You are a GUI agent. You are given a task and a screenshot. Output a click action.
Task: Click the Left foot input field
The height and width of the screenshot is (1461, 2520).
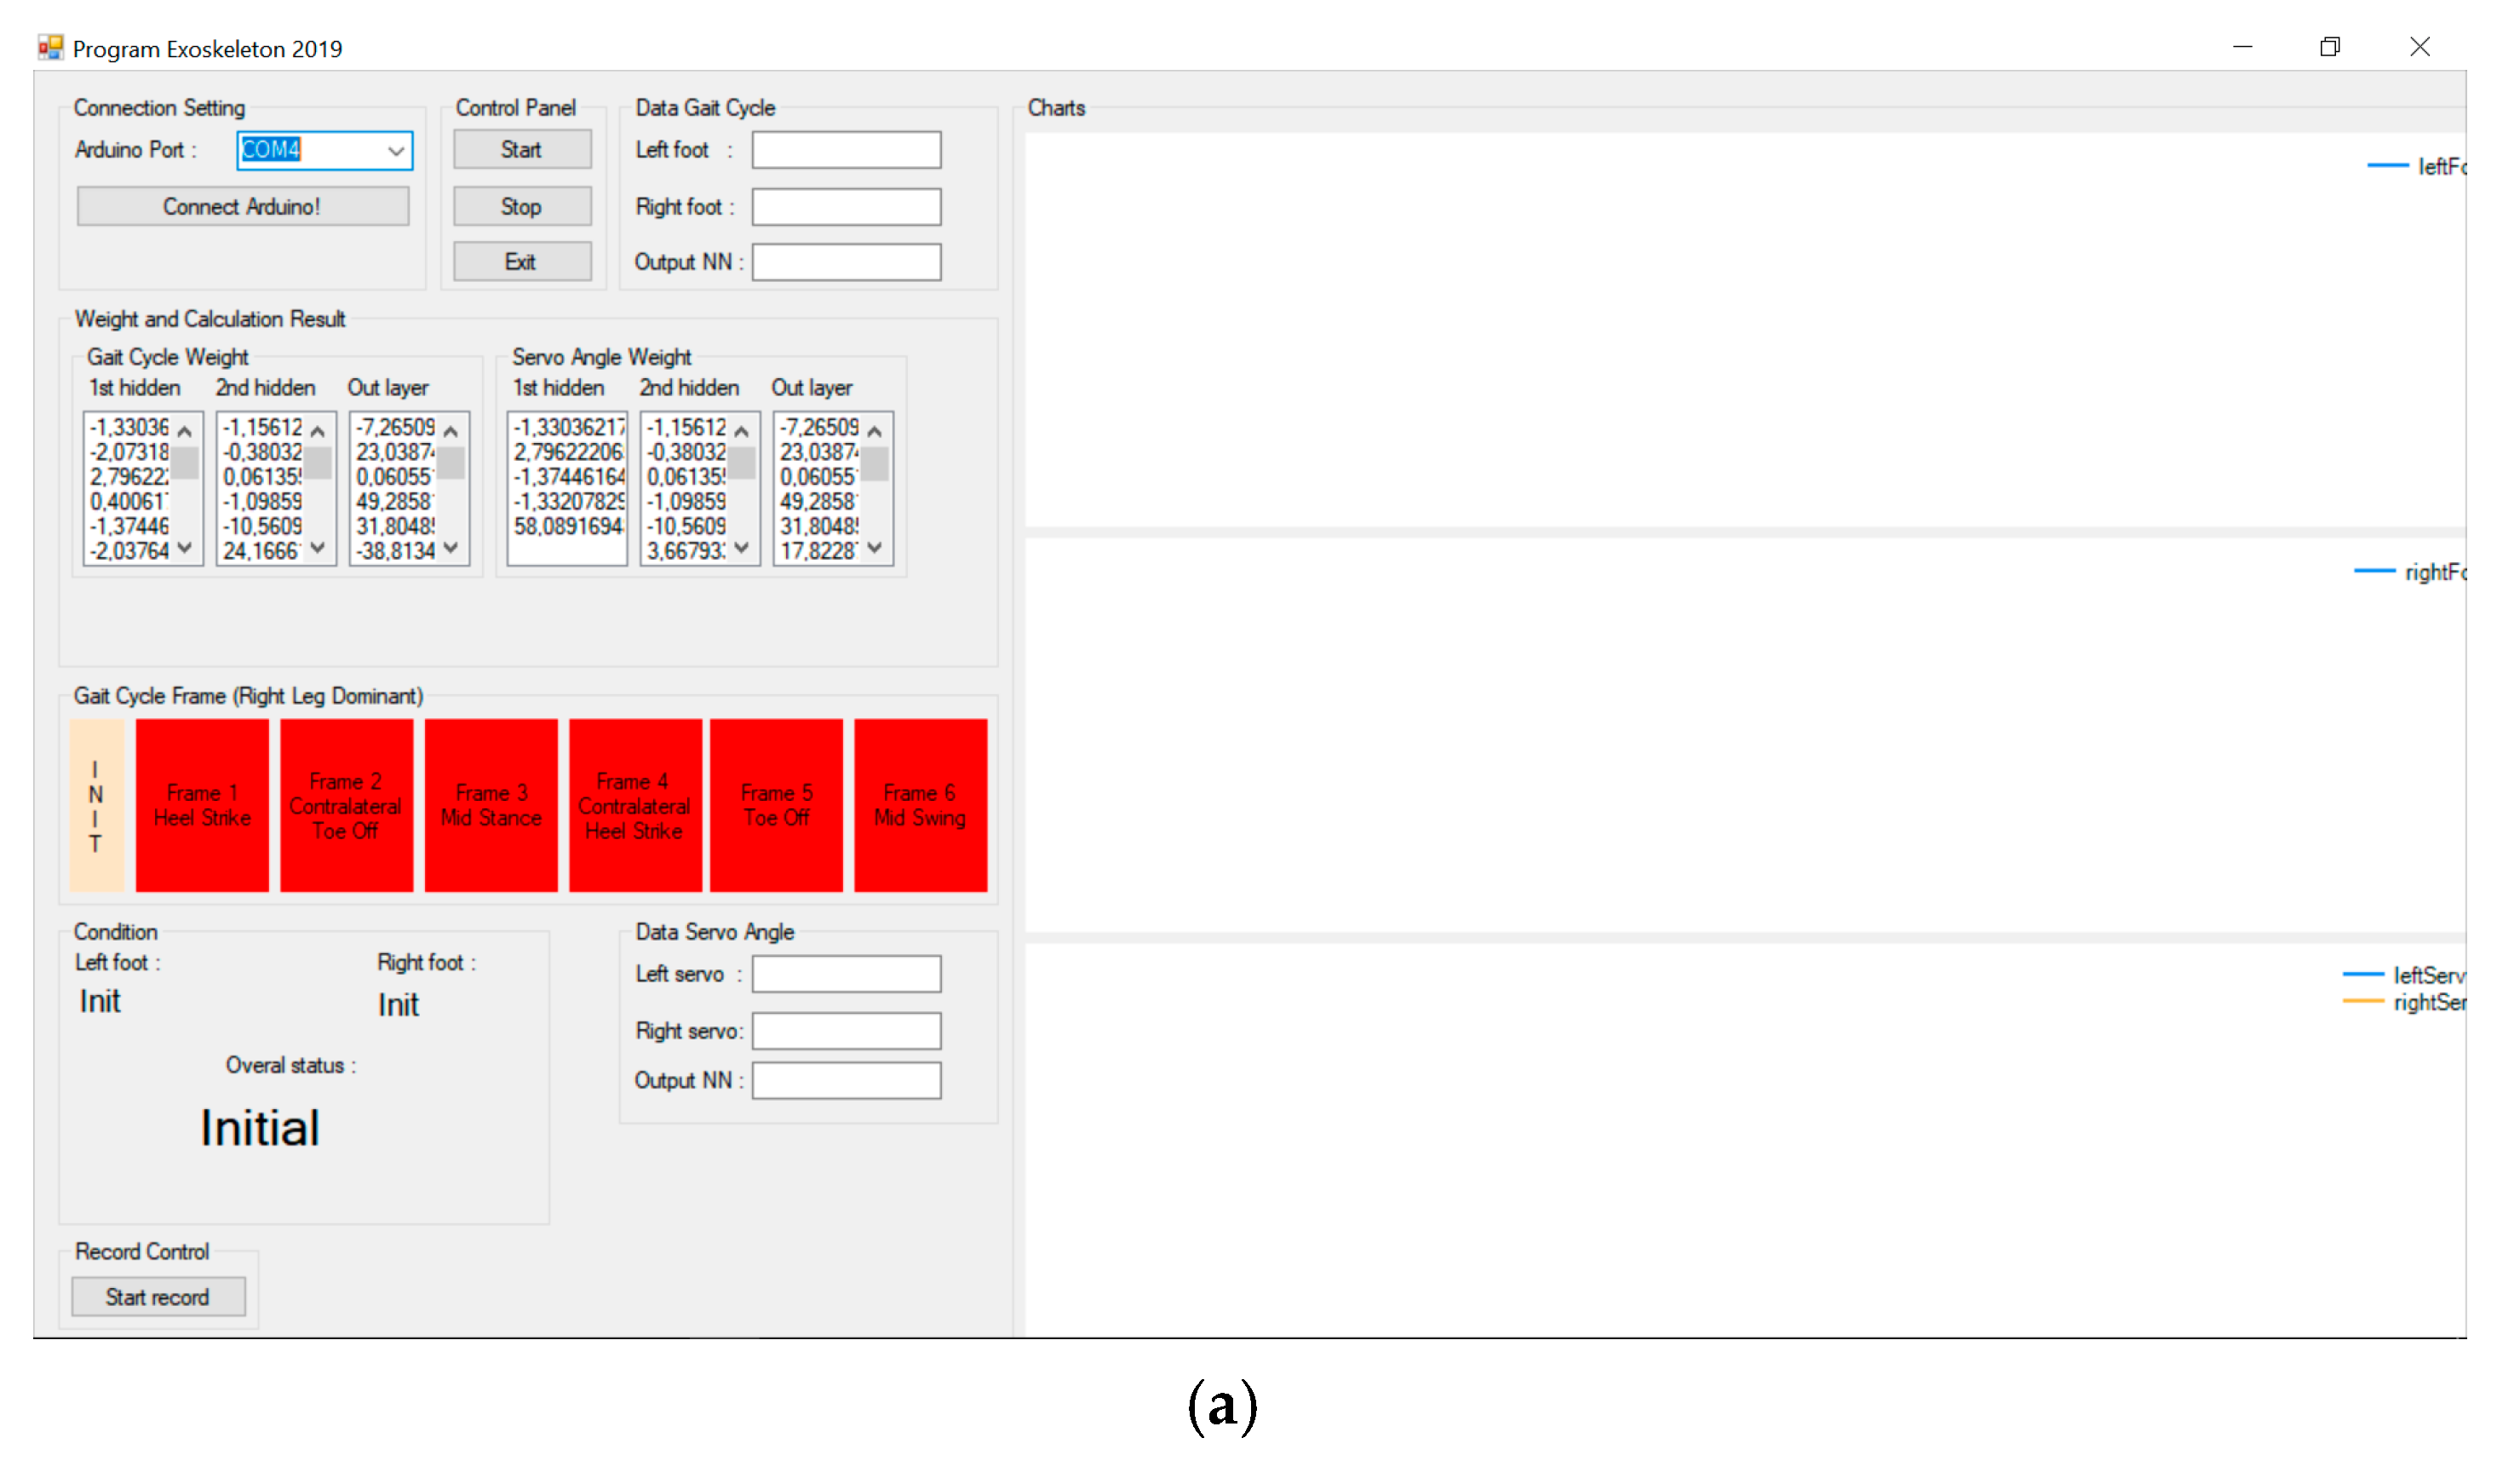point(846,151)
